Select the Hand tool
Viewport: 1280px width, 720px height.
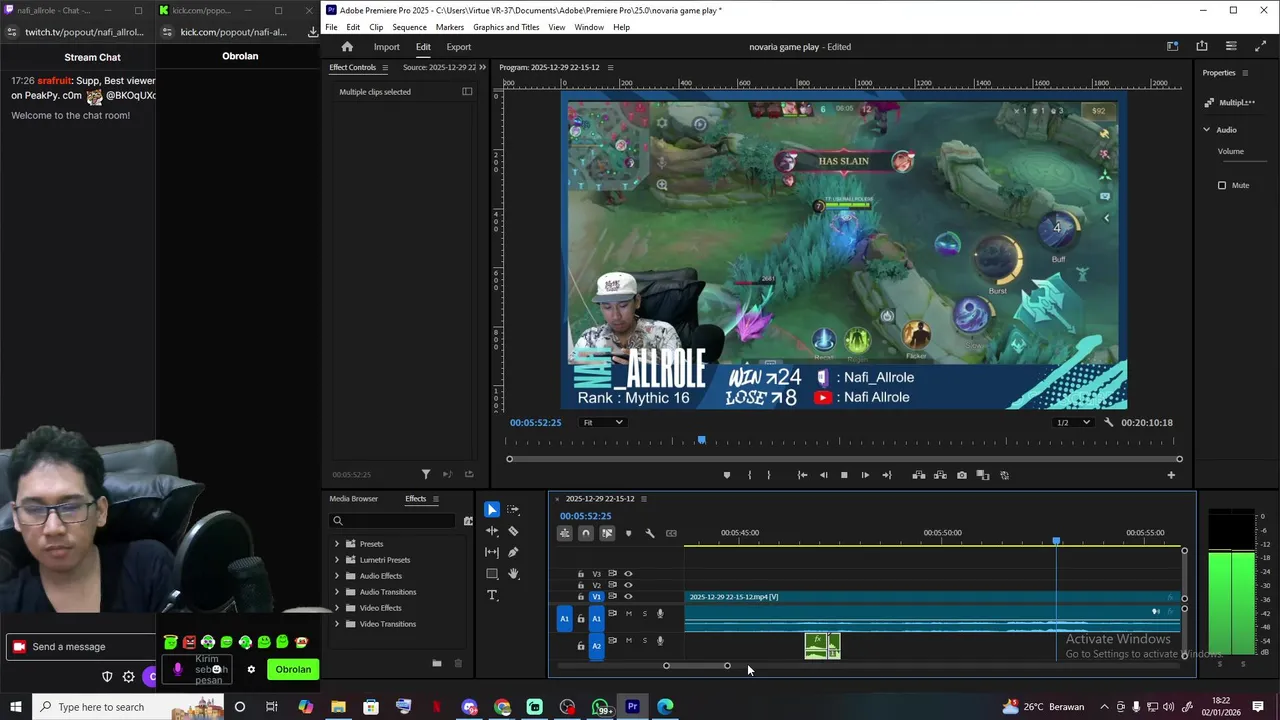(513, 574)
